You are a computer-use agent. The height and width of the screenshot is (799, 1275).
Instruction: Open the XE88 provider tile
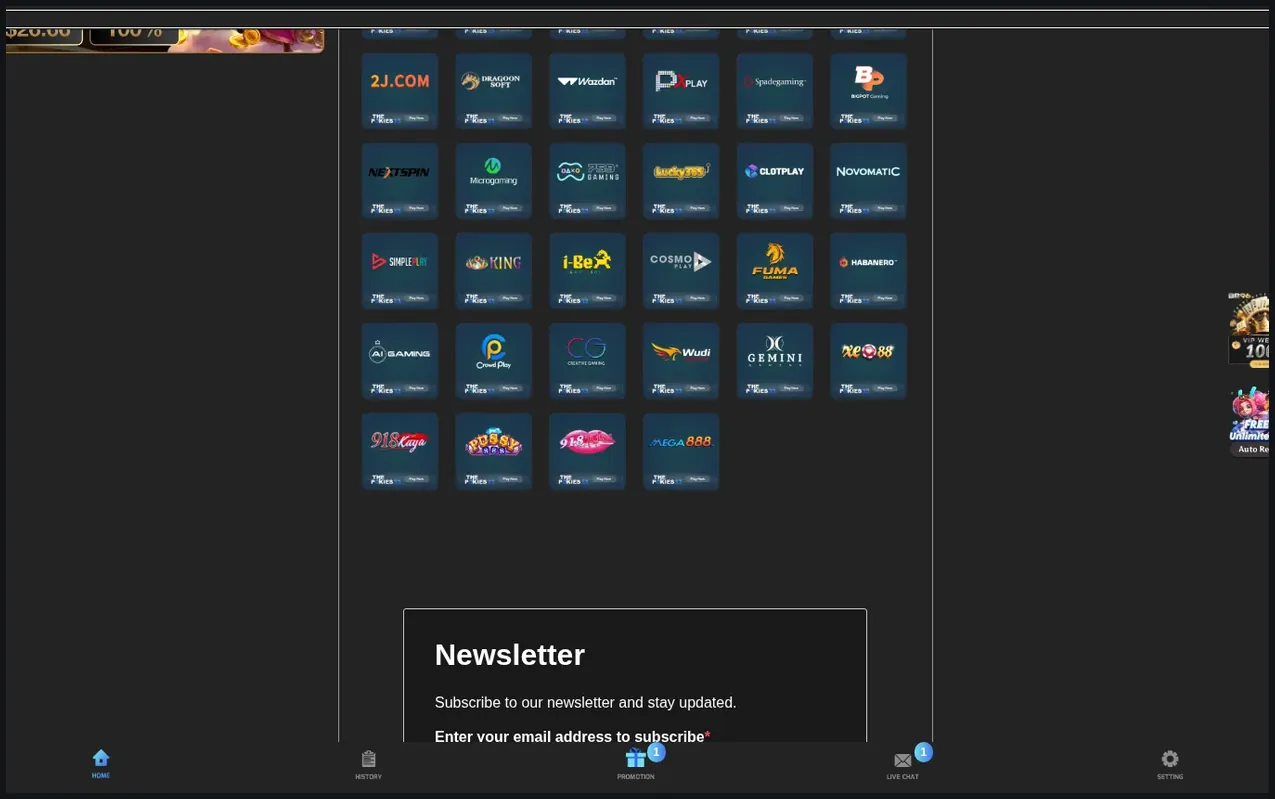(x=868, y=361)
